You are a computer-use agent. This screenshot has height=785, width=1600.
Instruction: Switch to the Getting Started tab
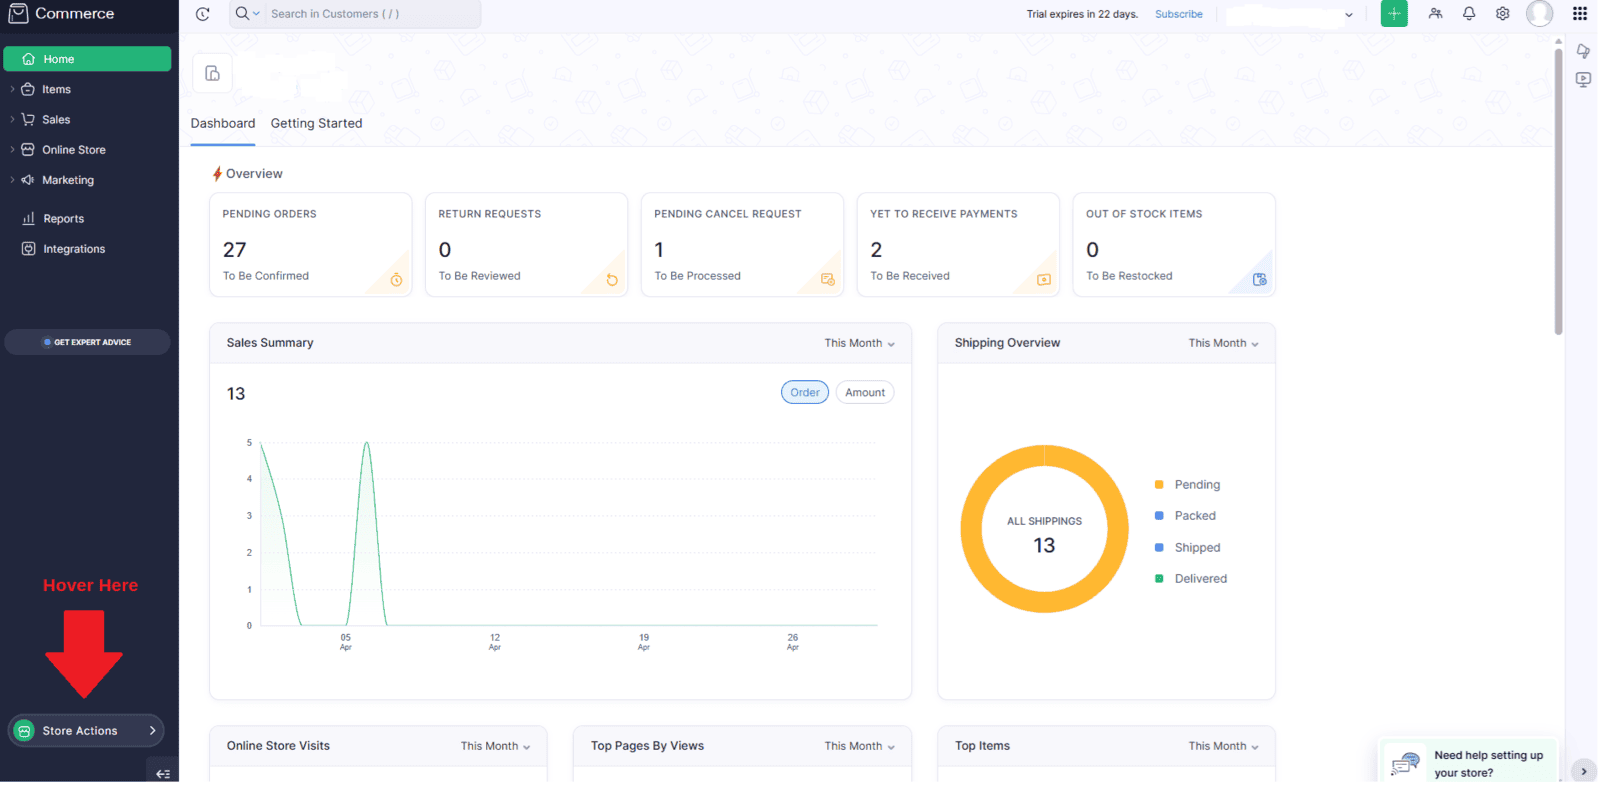316,124
